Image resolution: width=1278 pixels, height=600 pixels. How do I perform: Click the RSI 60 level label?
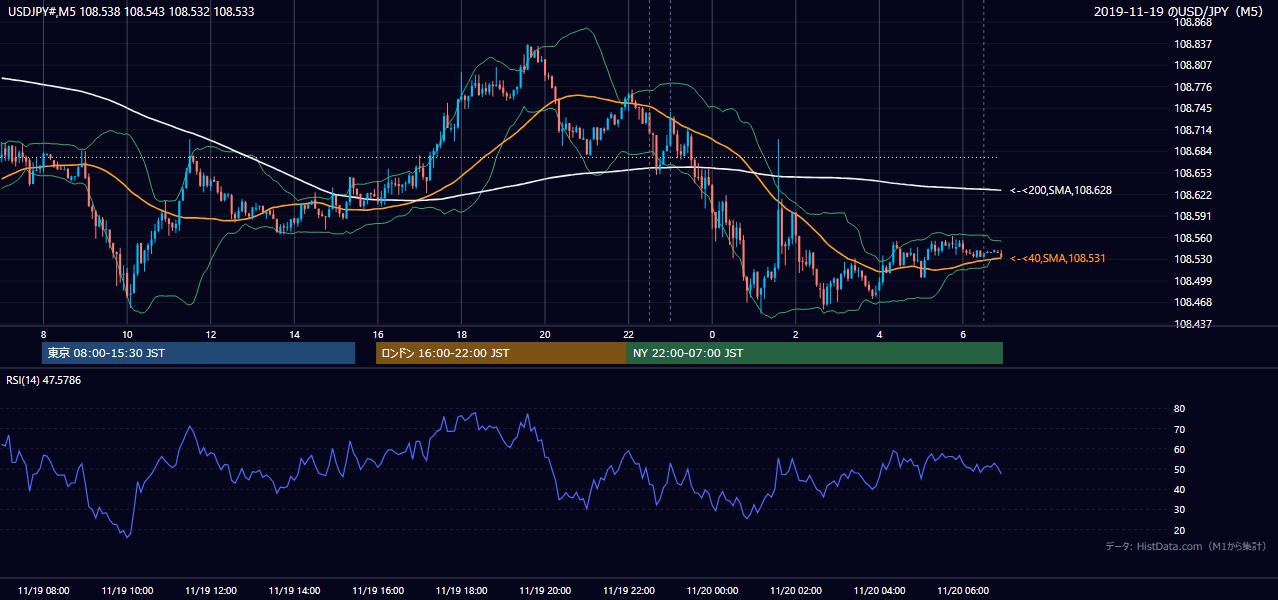(x=1179, y=449)
